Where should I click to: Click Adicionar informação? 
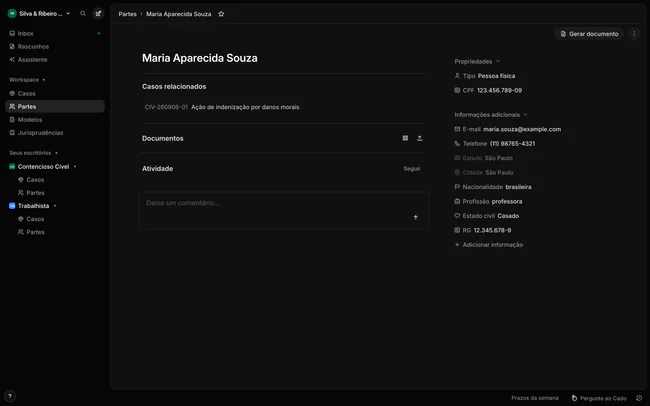[492, 245]
